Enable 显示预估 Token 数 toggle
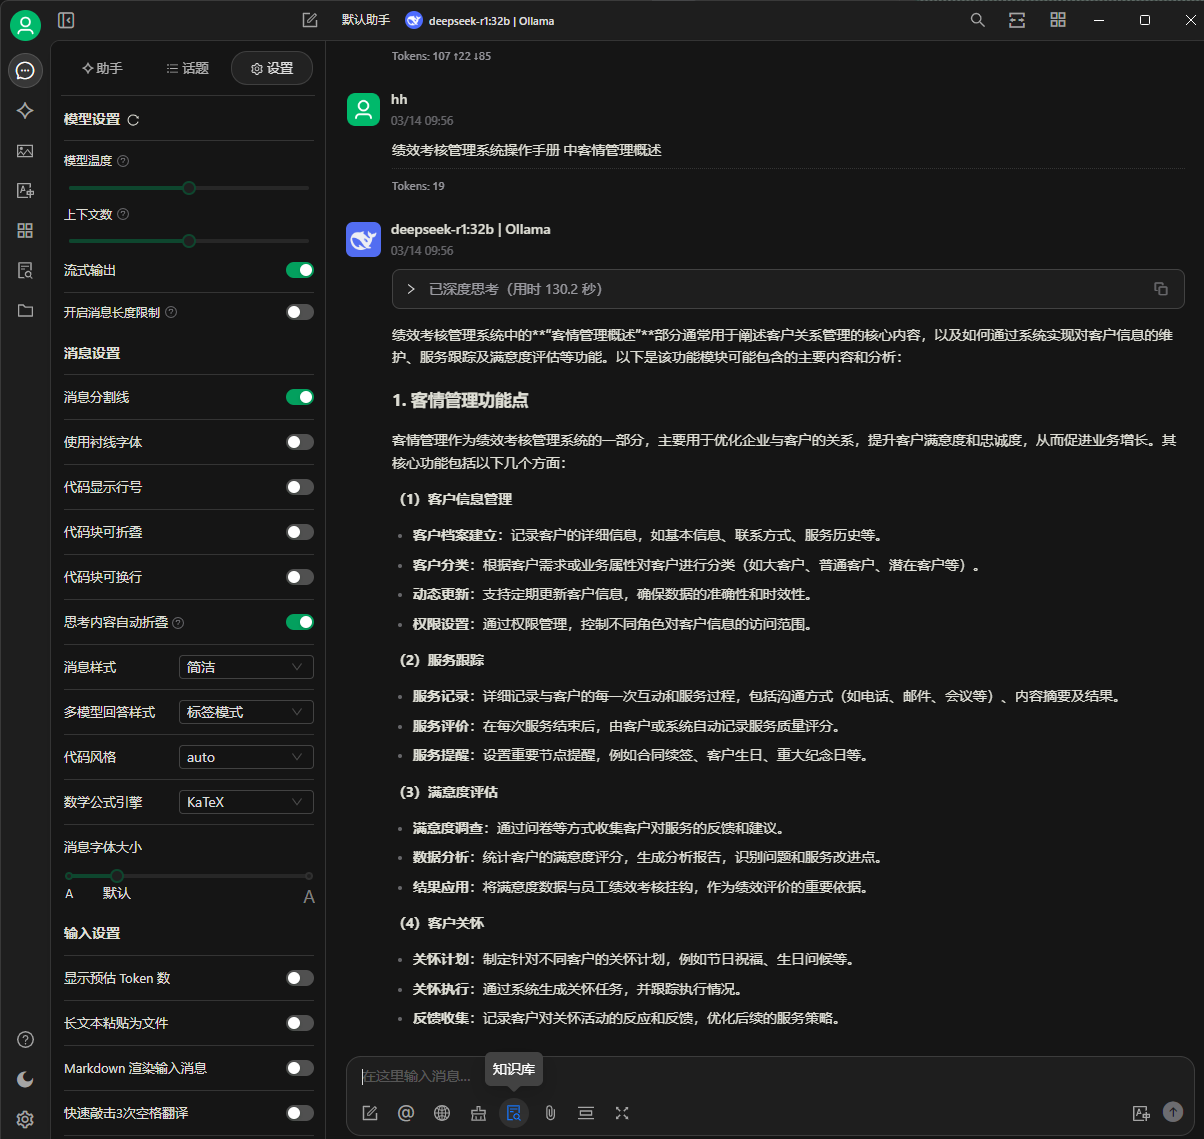The height and width of the screenshot is (1139, 1204). 300,978
